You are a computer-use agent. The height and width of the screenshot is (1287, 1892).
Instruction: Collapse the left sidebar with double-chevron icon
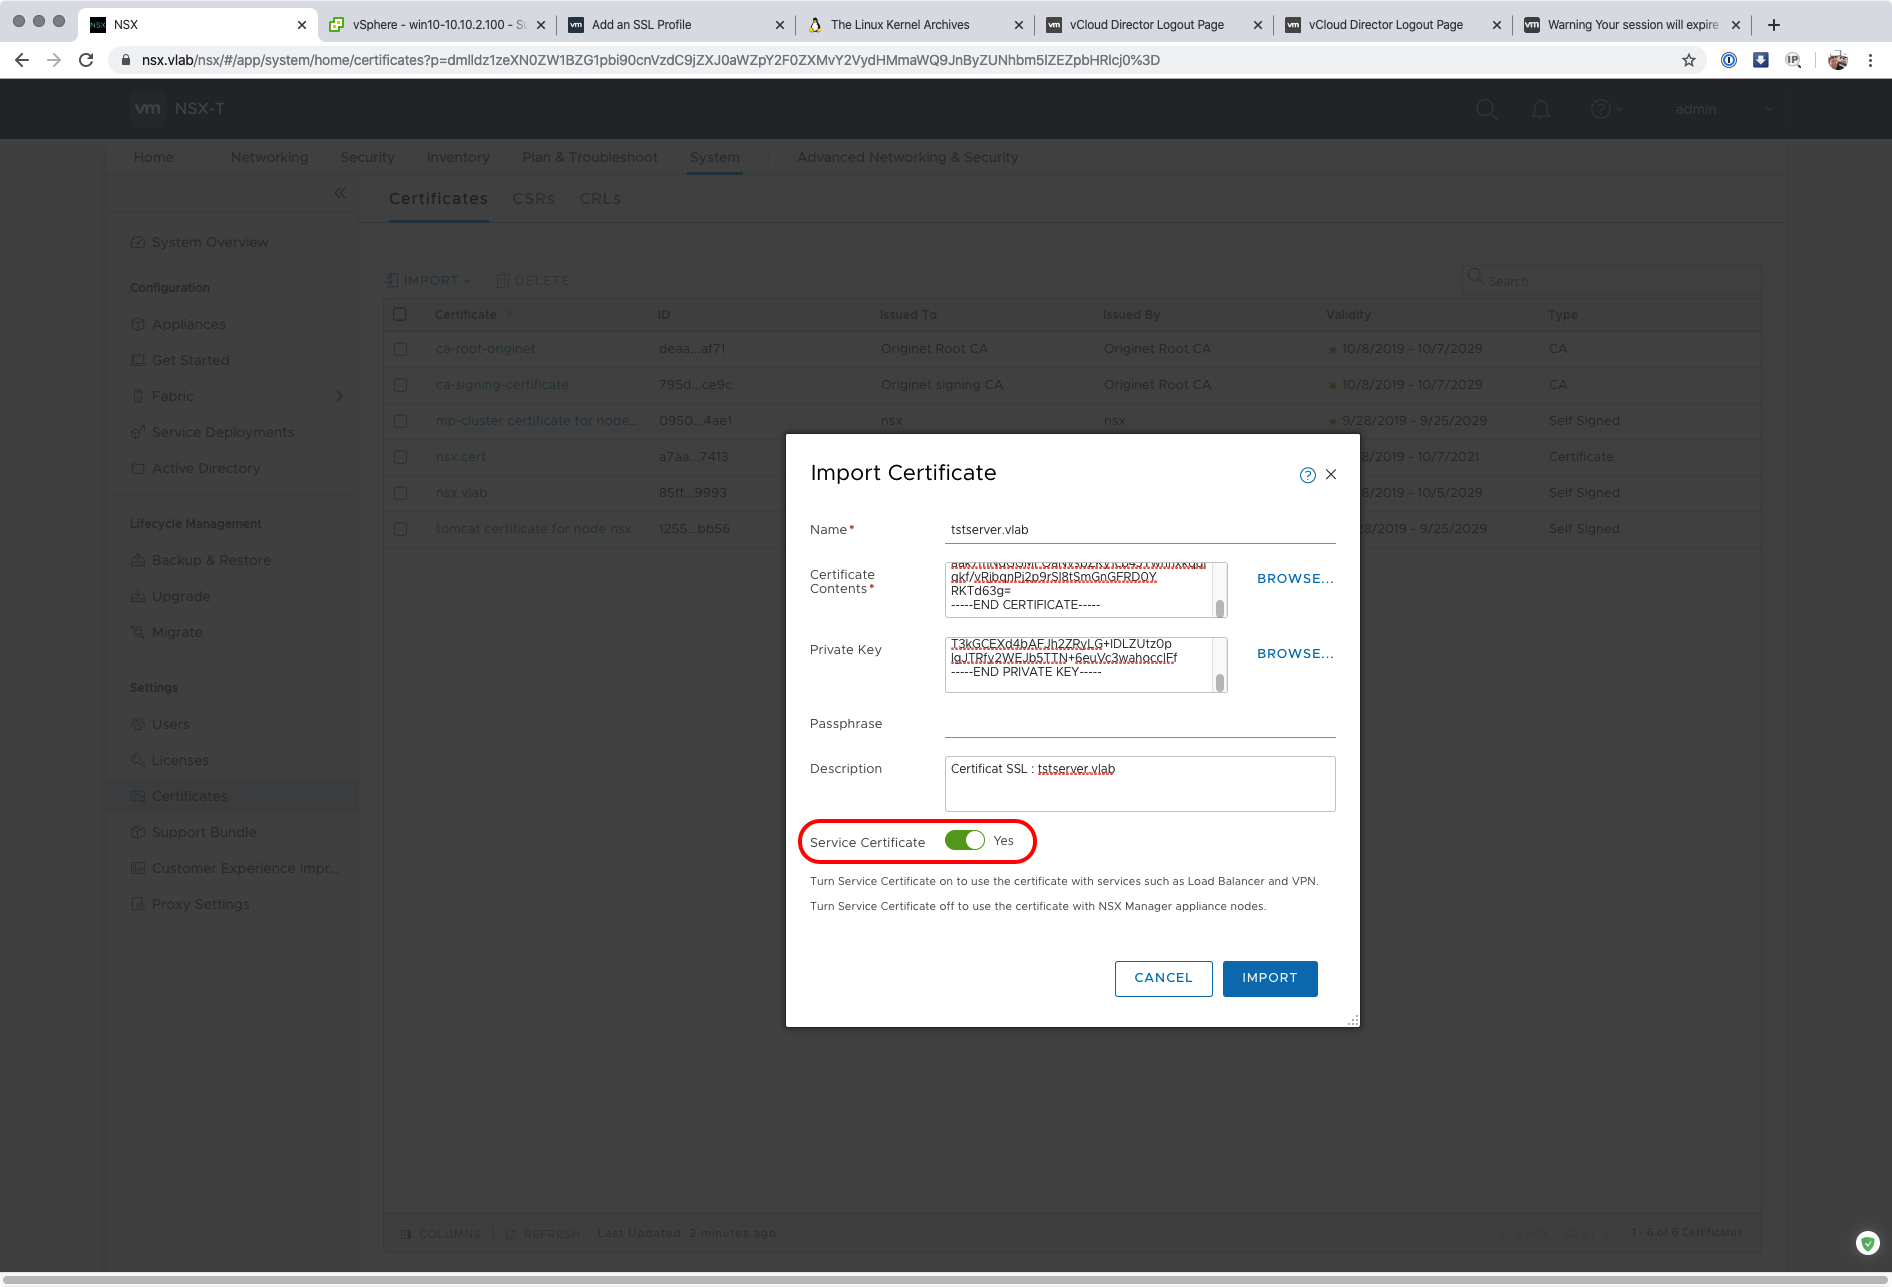[340, 193]
